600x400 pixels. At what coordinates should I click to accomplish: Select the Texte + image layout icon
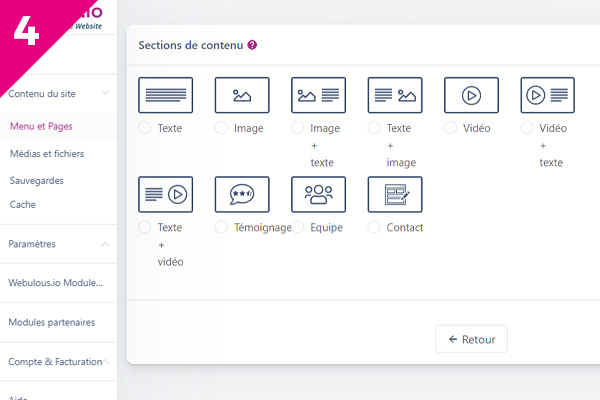[x=395, y=95]
